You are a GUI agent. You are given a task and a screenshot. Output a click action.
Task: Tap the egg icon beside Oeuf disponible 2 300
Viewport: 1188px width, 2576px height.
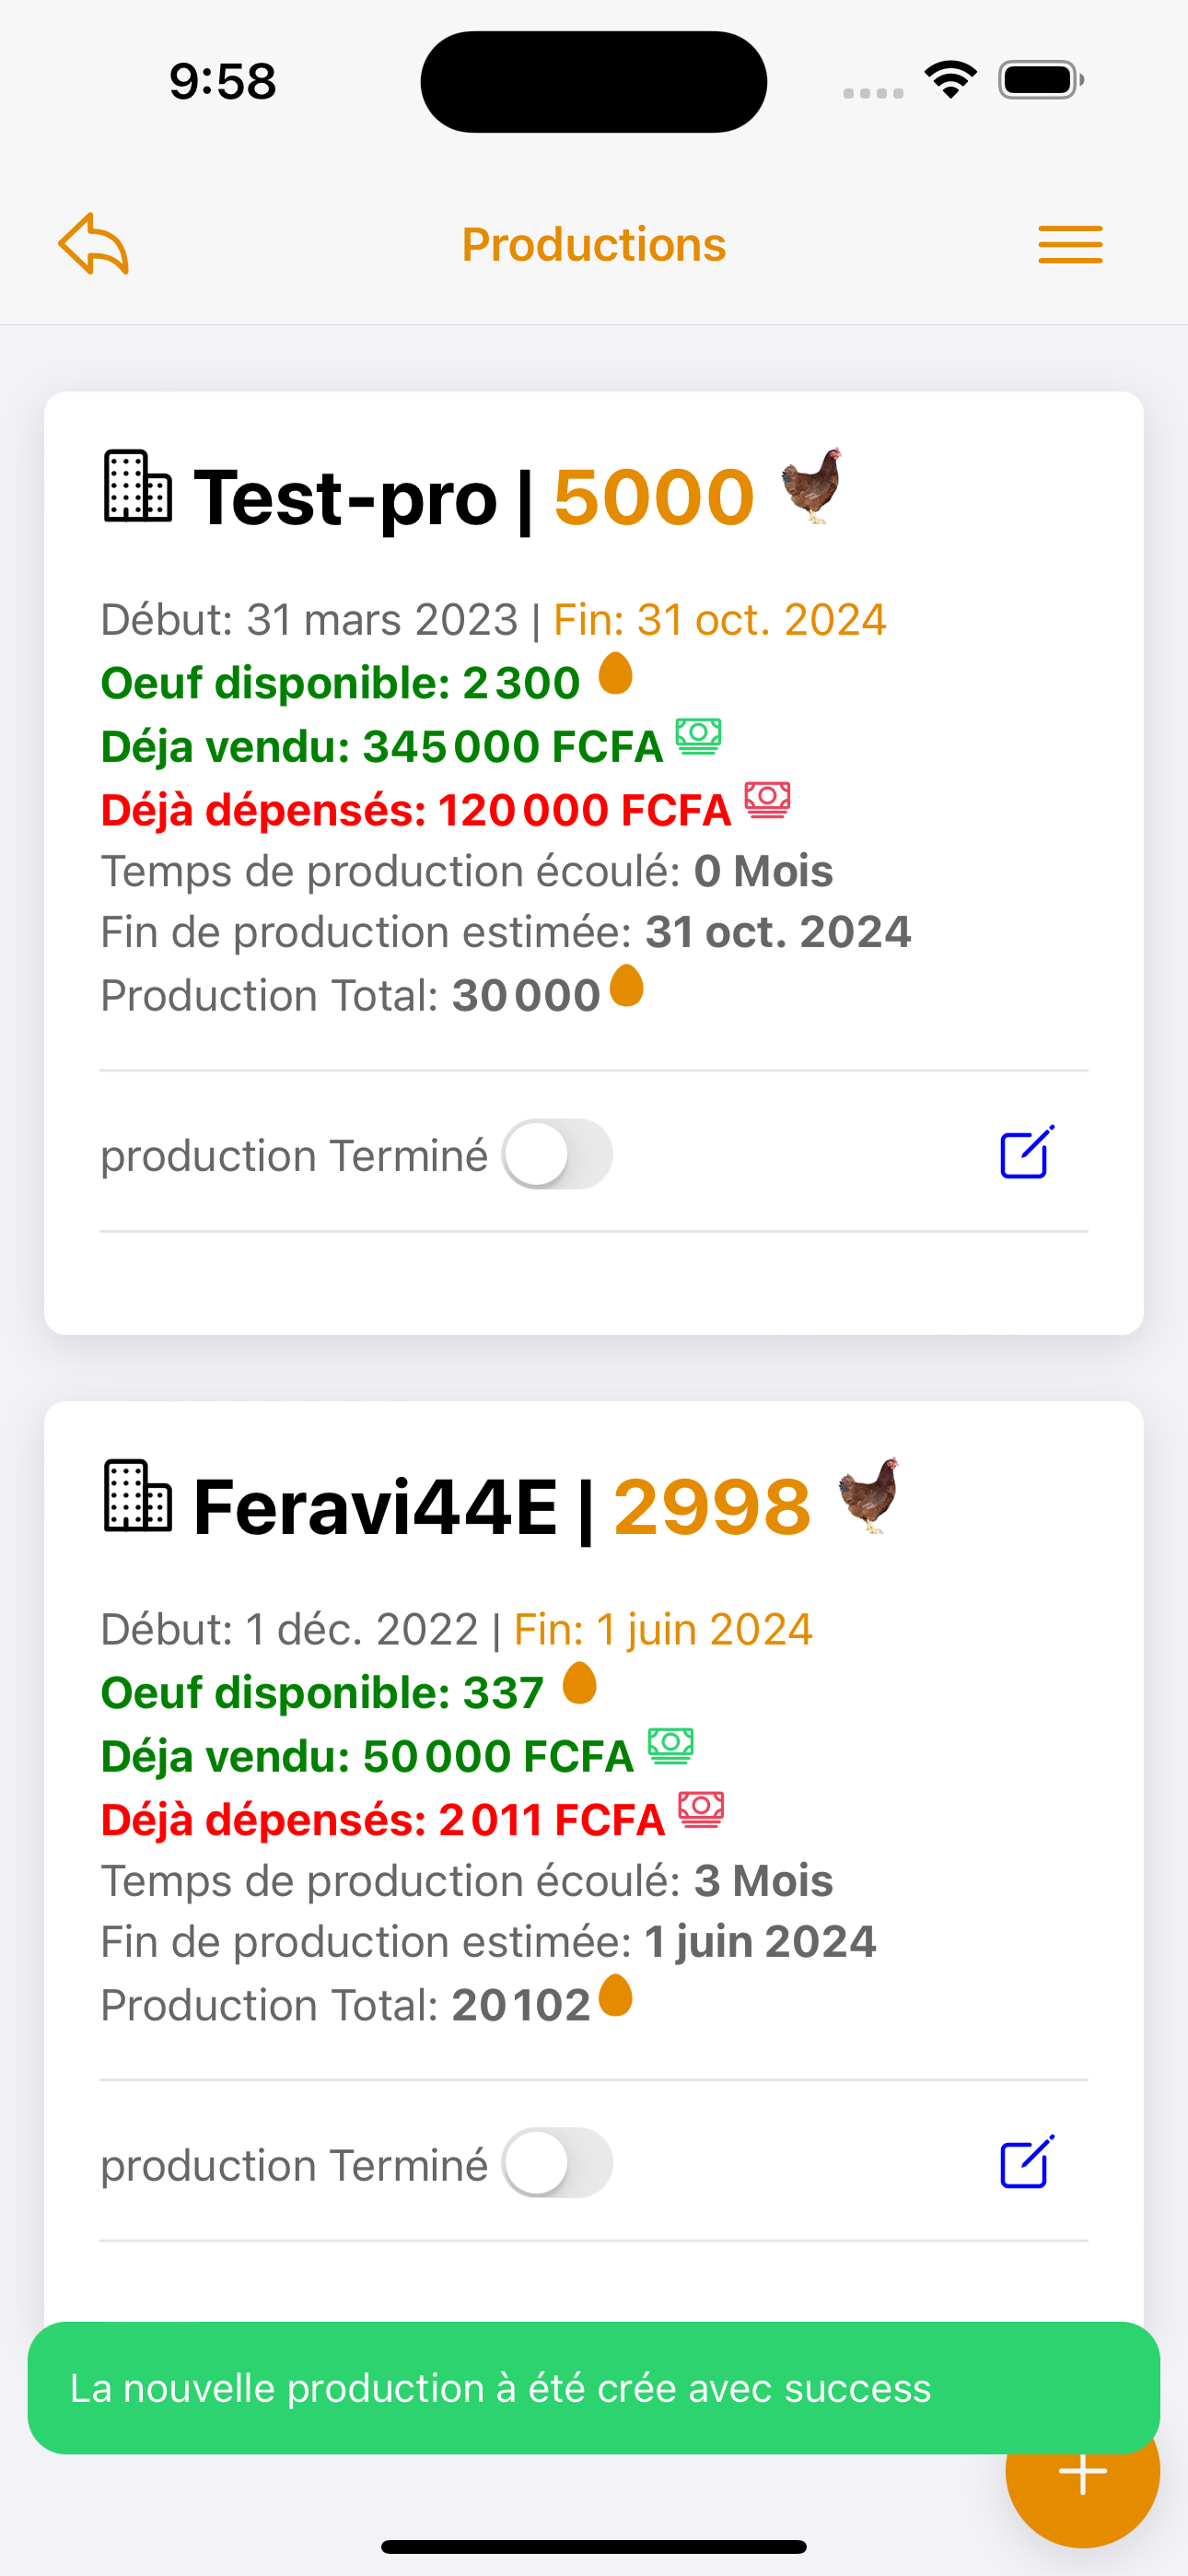click(615, 673)
